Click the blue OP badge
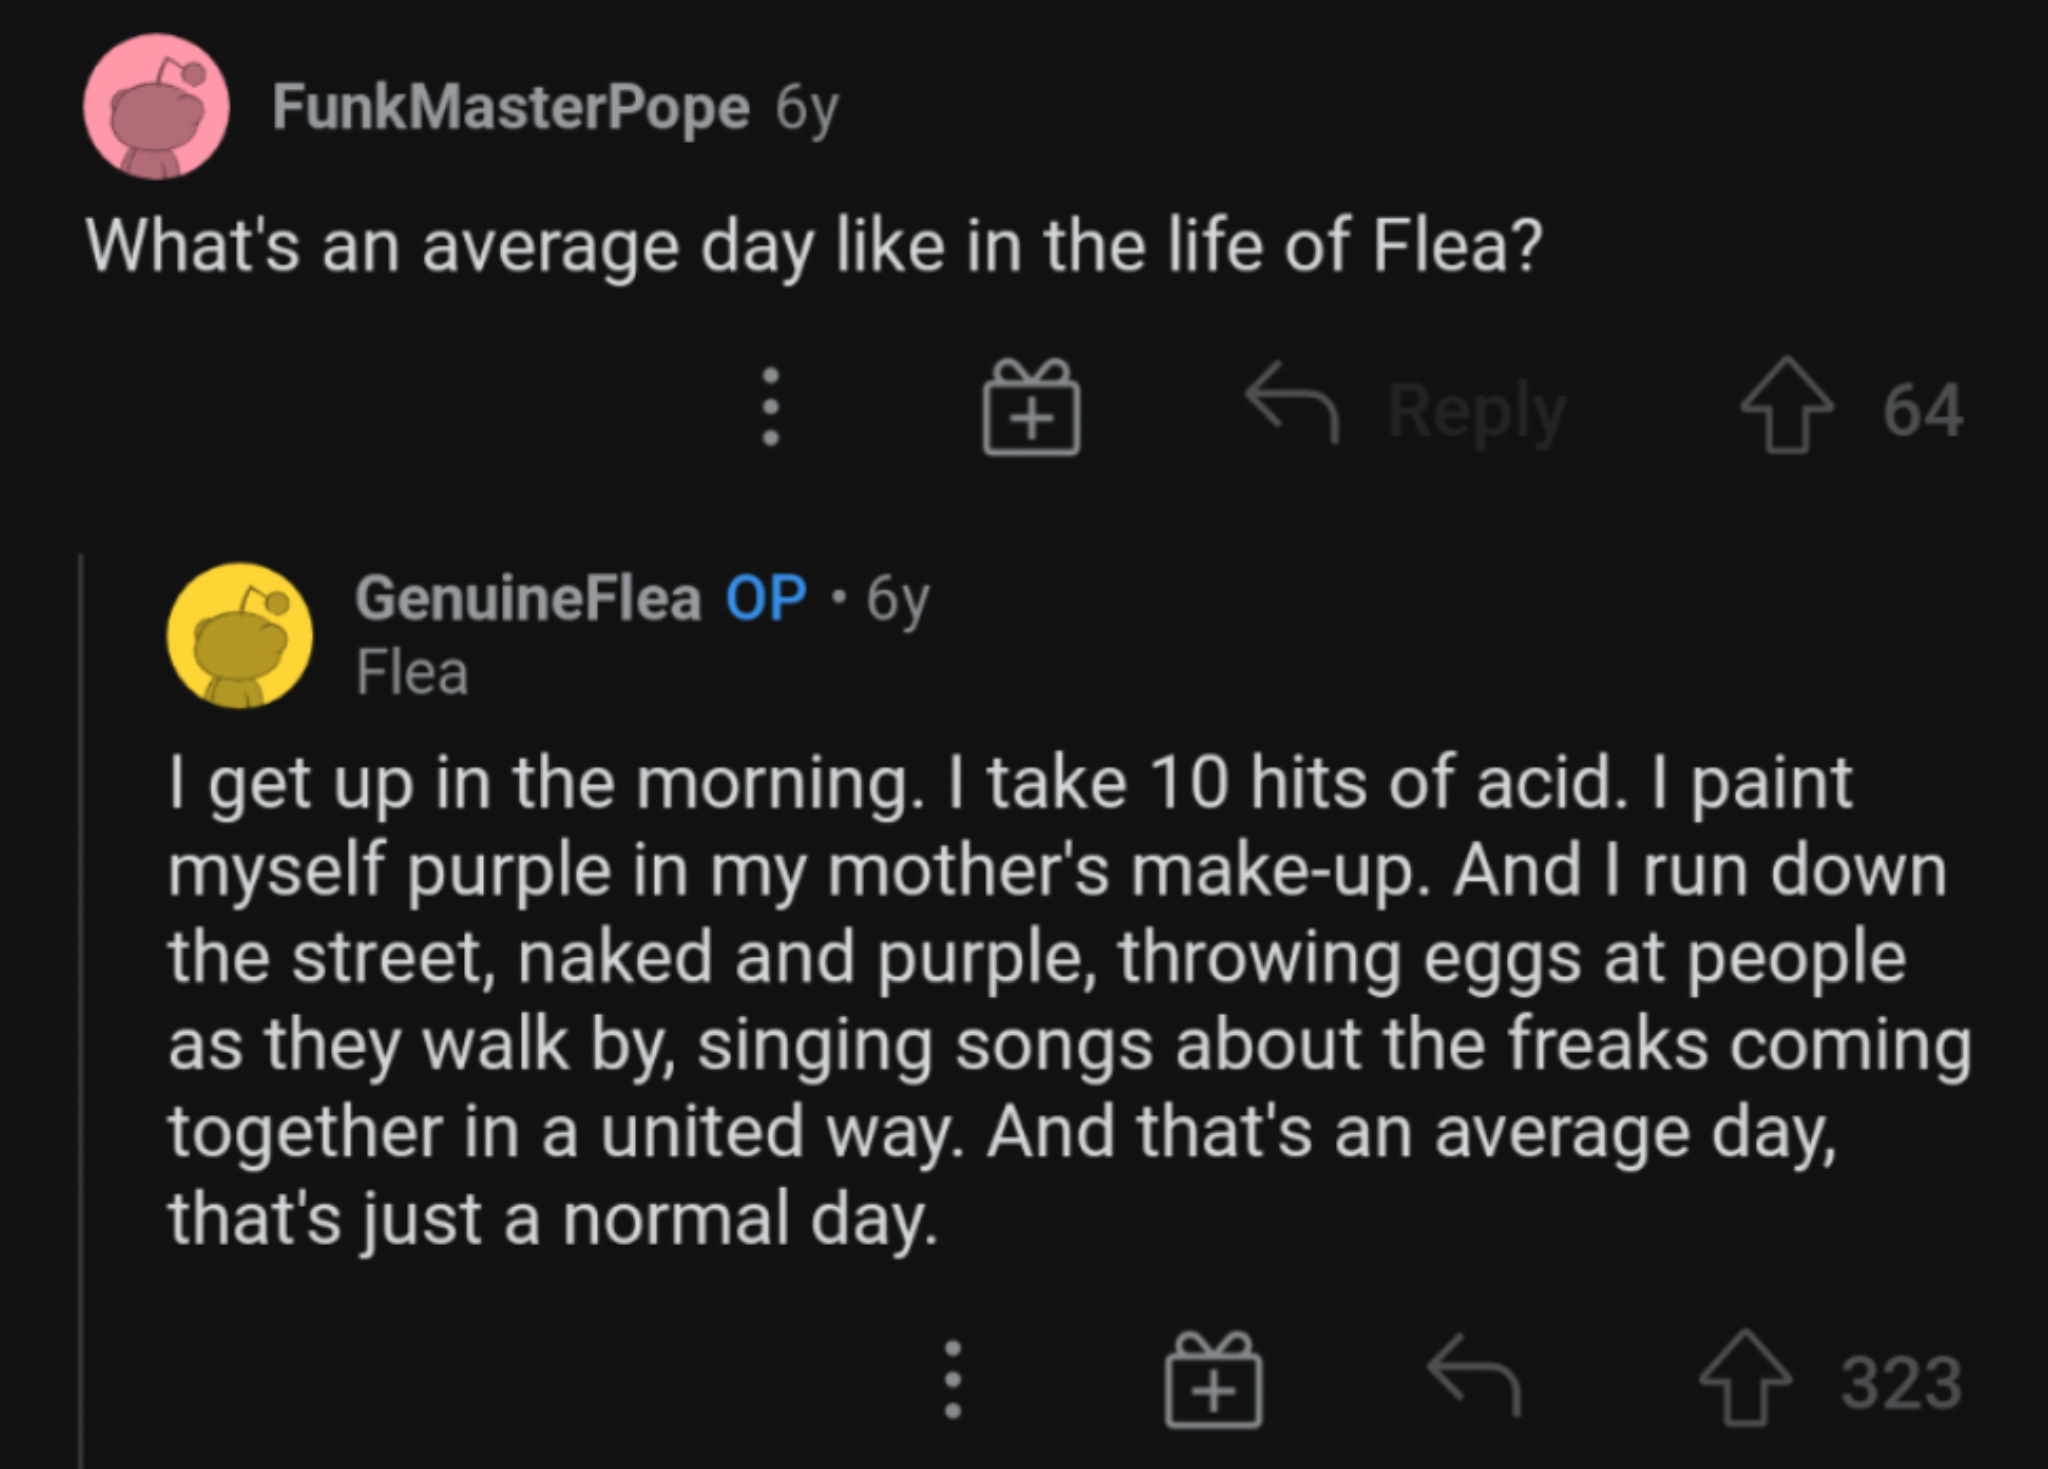 click(765, 598)
